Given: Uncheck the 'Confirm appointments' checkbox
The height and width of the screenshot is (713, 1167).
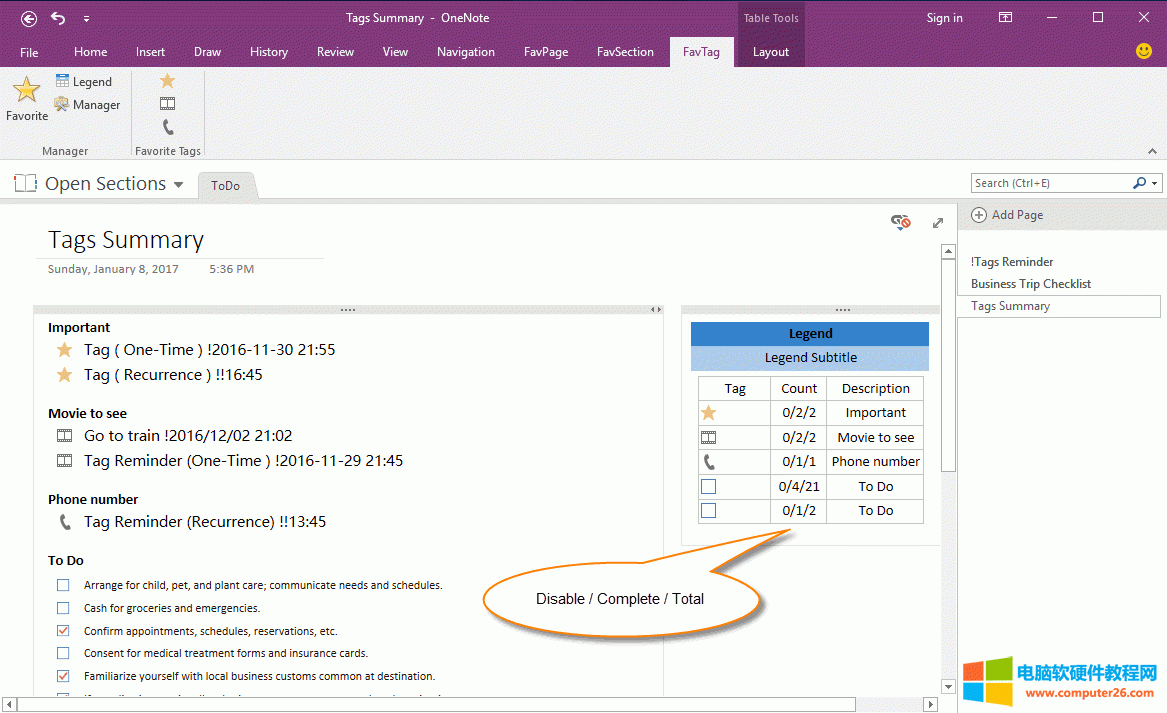Looking at the screenshot, I should coord(64,631).
